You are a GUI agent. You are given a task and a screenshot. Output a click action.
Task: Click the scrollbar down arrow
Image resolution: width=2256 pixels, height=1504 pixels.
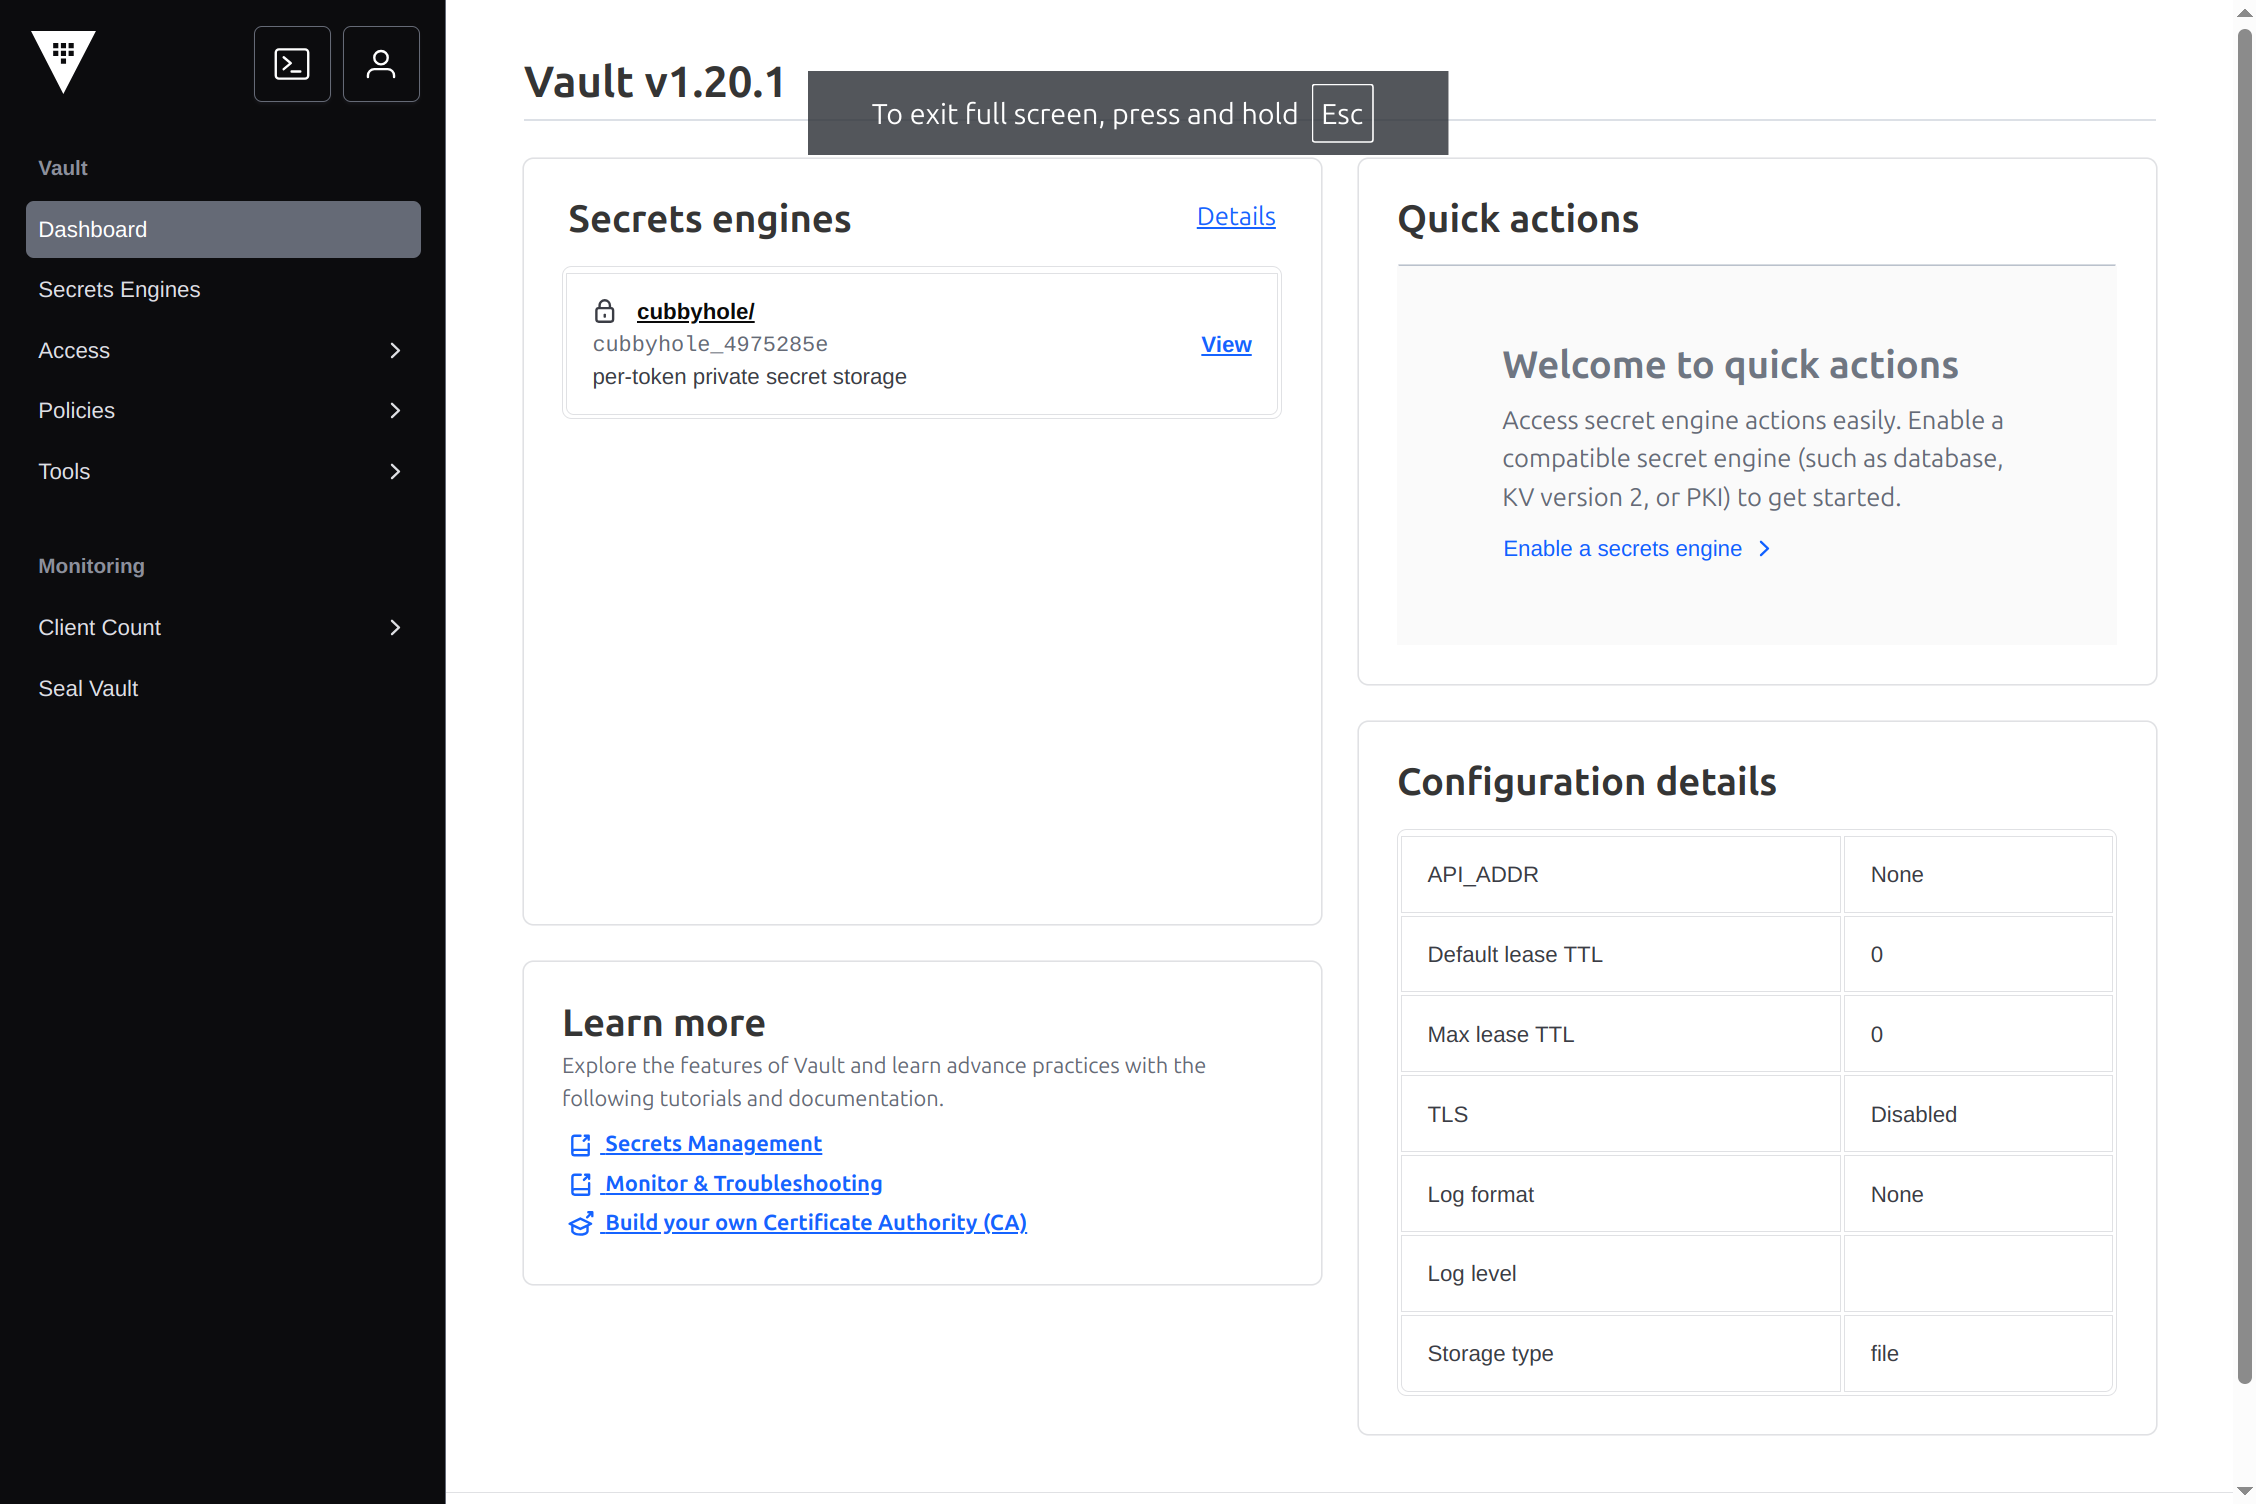(x=2245, y=1491)
